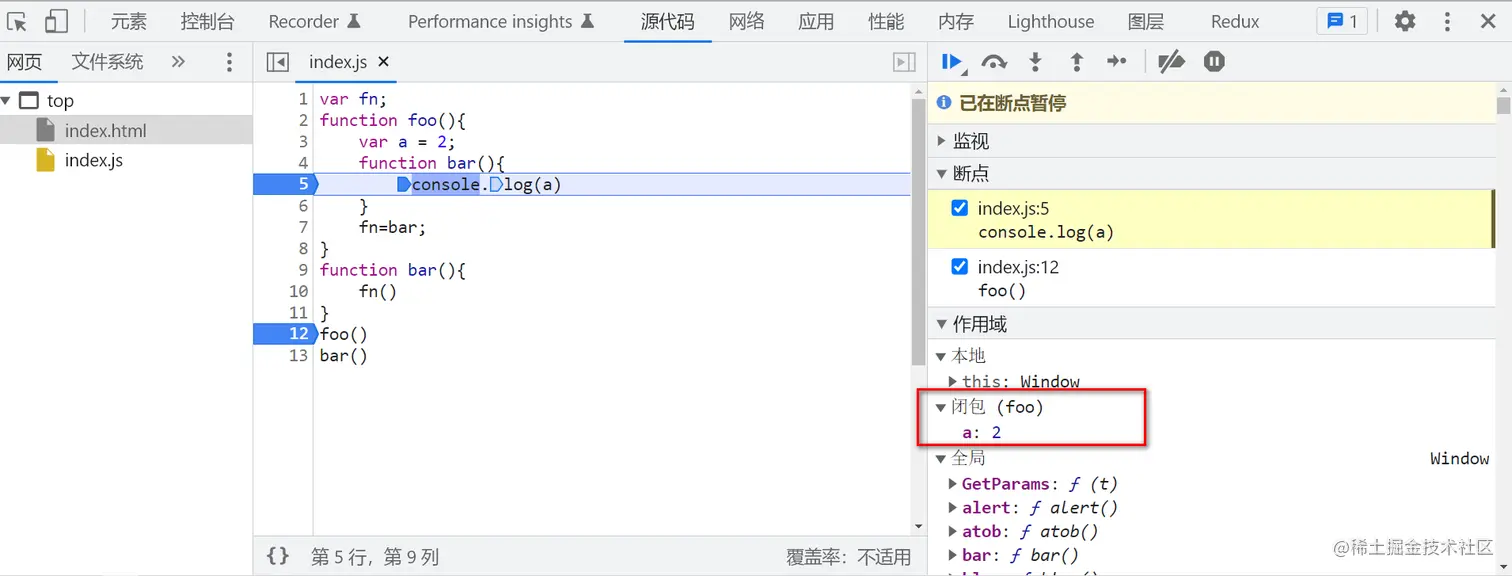The image size is (1512, 576).
Task: Step into next function call
Action: coord(1035,62)
